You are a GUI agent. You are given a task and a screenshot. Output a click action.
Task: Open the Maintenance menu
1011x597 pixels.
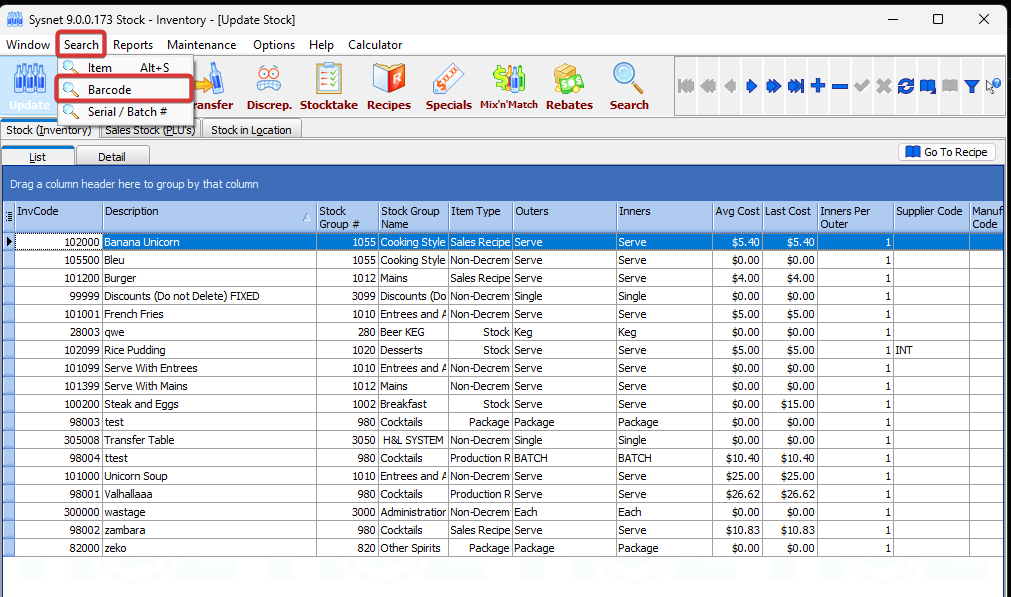coord(201,44)
